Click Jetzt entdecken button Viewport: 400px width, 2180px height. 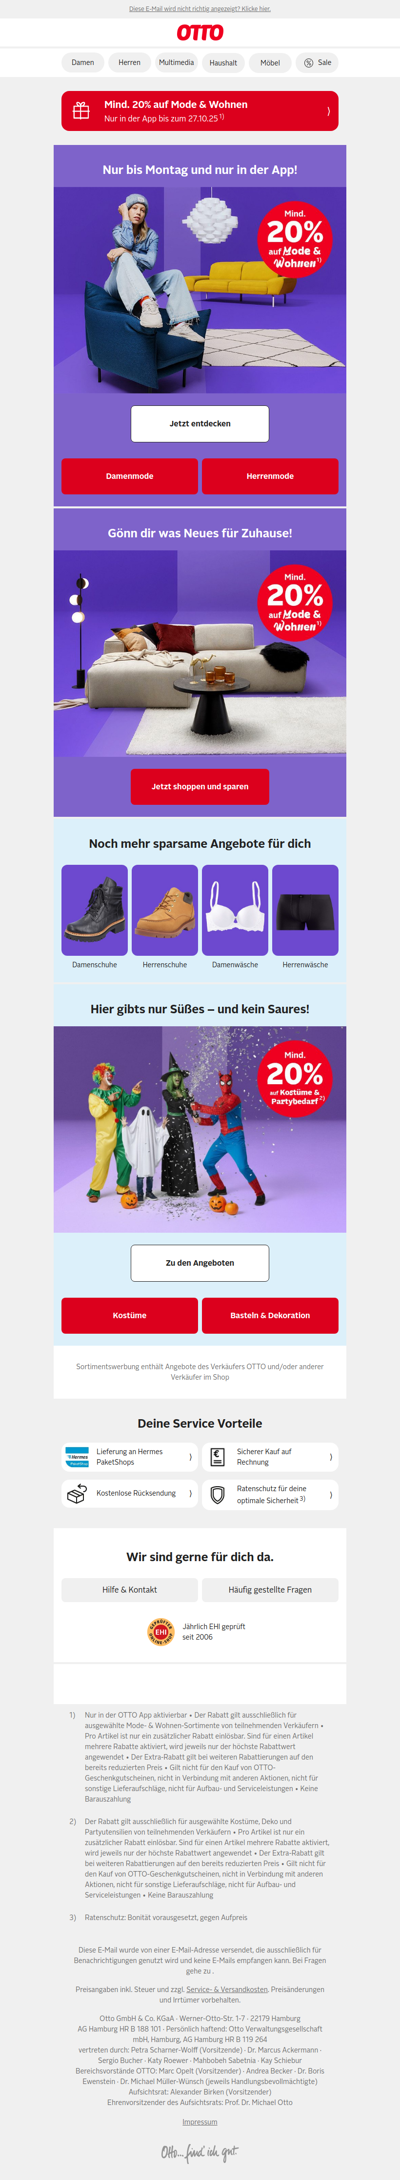click(x=200, y=424)
